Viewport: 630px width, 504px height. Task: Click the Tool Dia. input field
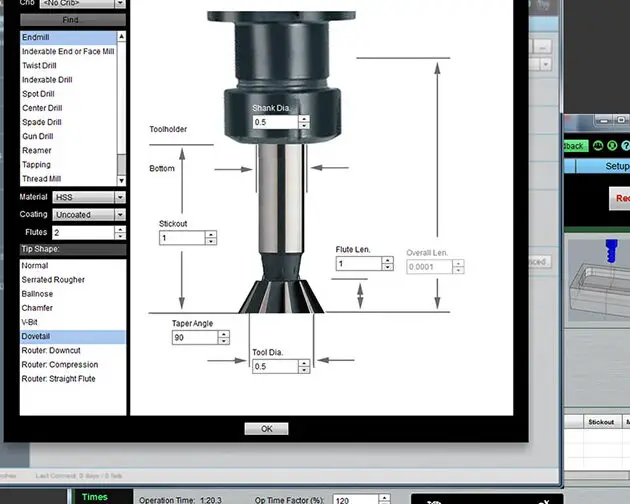click(276, 367)
